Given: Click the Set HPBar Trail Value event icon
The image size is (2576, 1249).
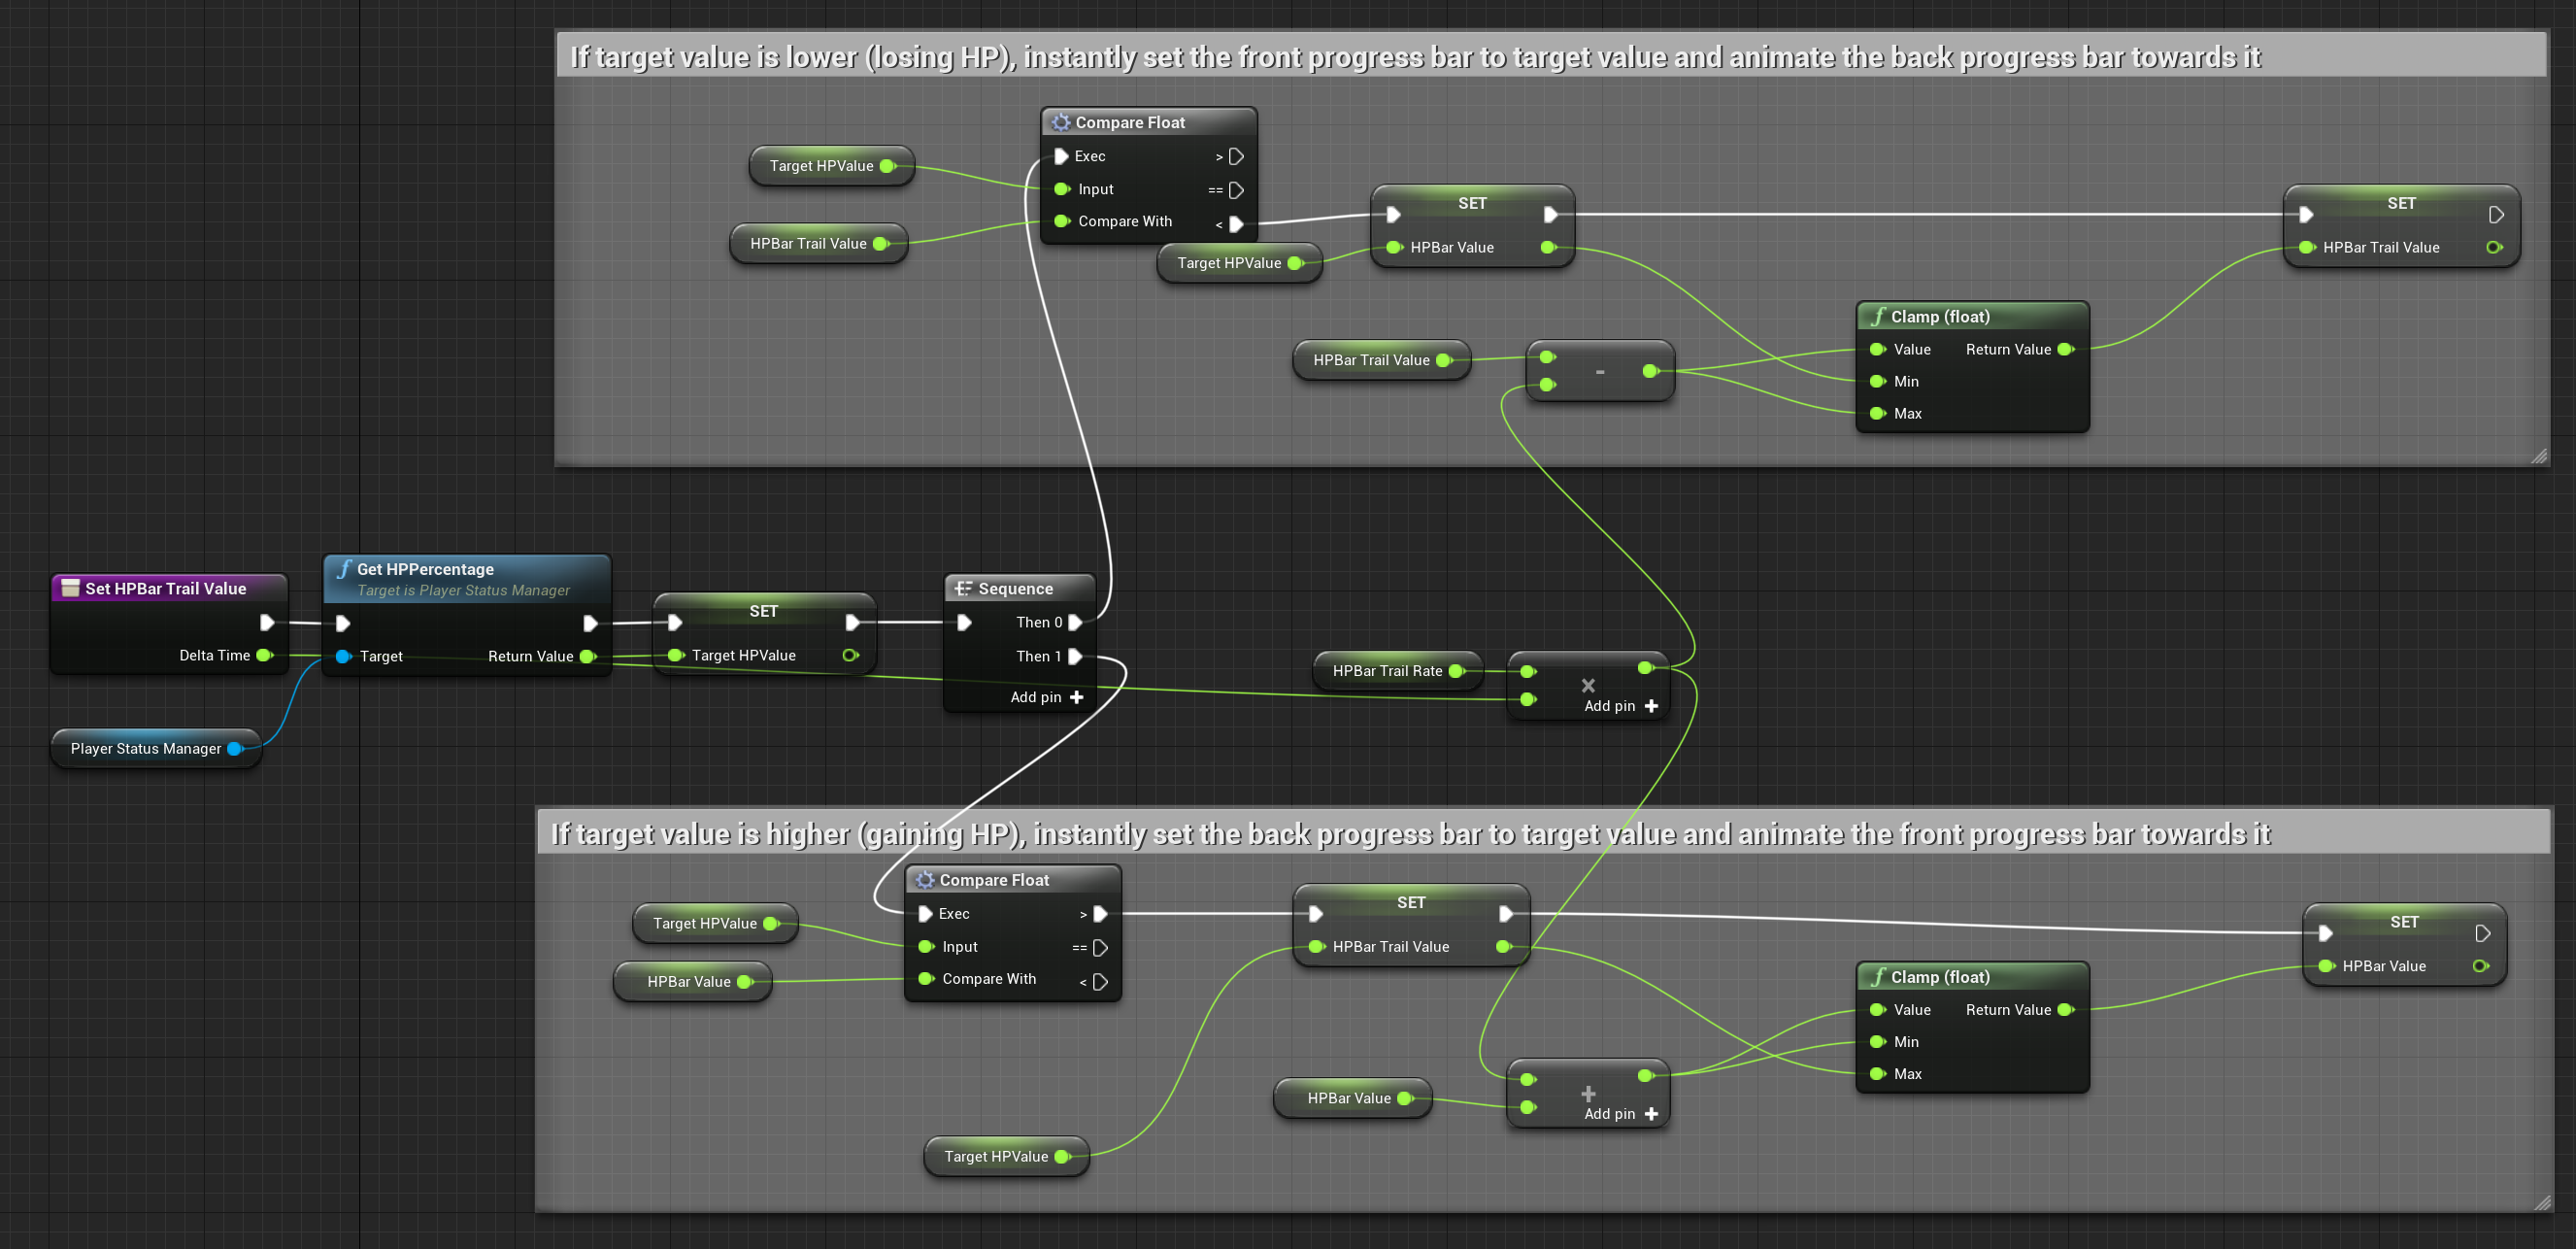Looking at the screenshot, I should coord(70,588).
